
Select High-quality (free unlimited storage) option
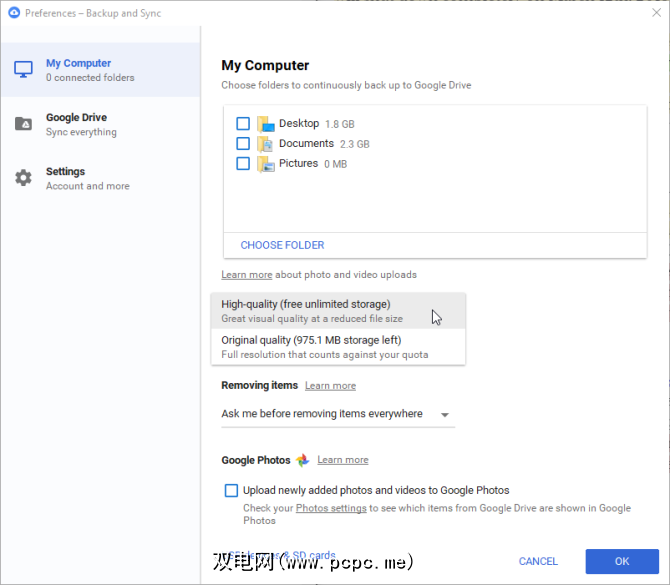338,311
